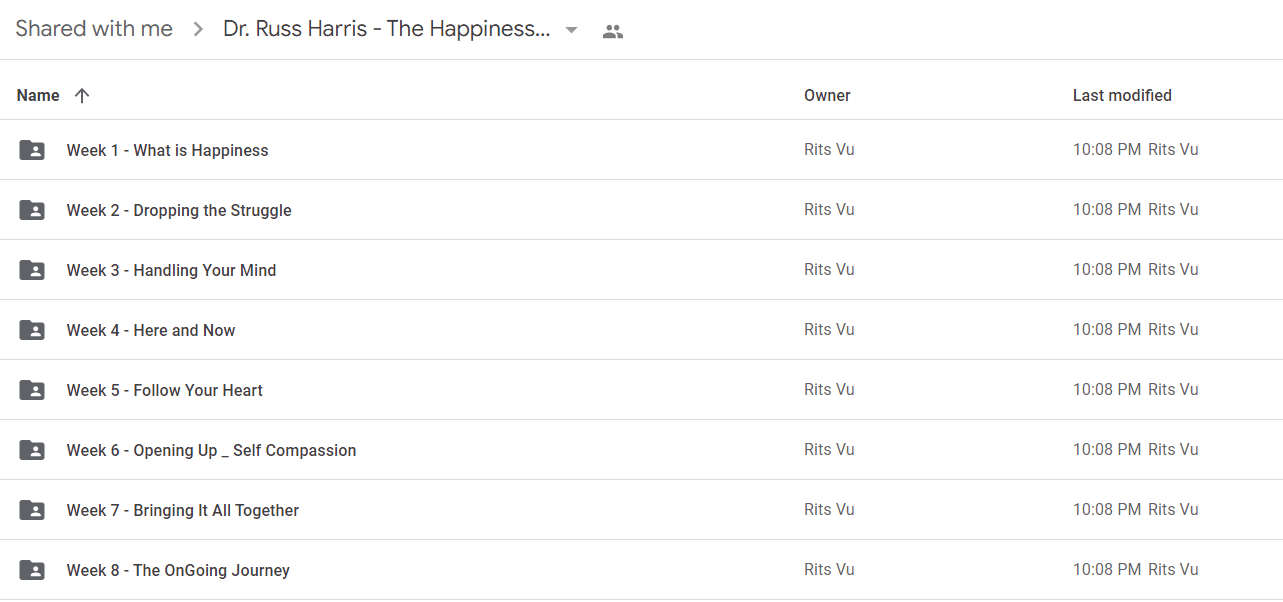Viewport: 1283px width, 602px height.
Task: Click the Week 2 shared folder icon
Action: [32, 210]
